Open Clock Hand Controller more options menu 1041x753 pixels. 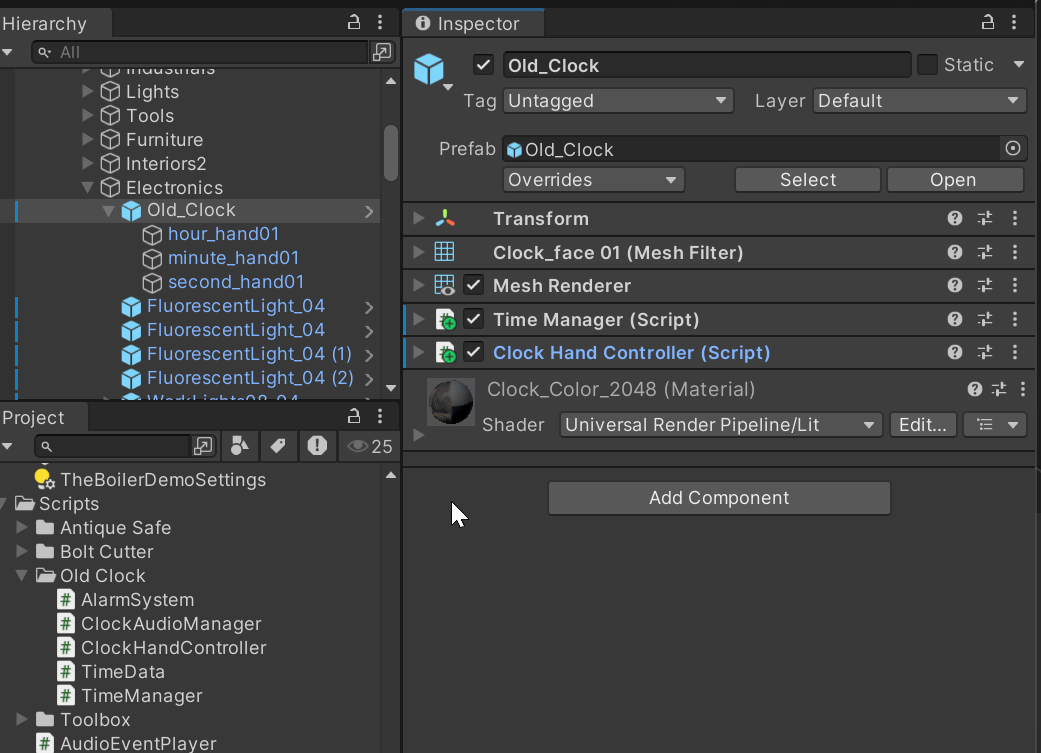[x=1014, y=353]
